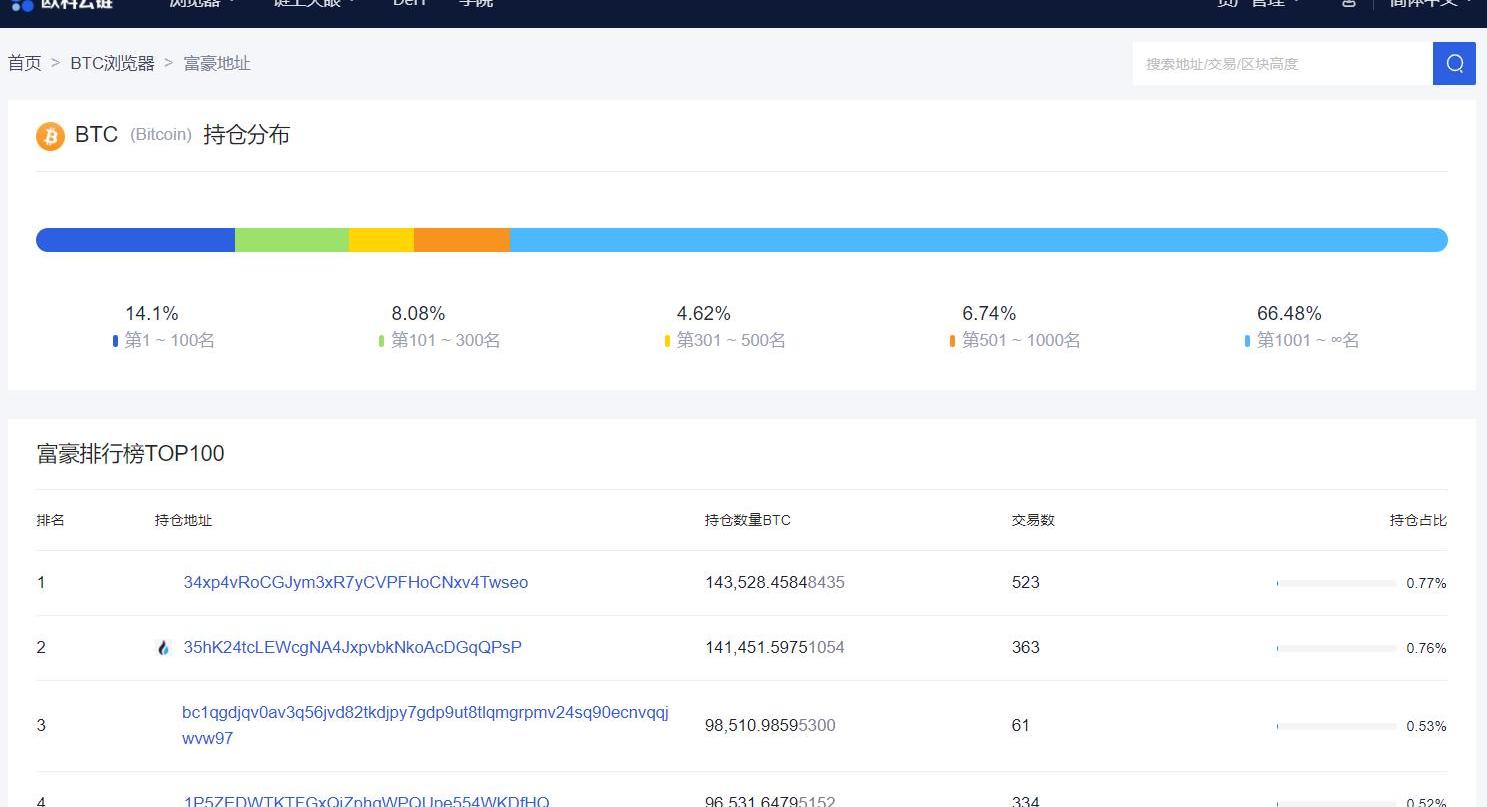Click the blue search magnifier button

[1454, 64]
